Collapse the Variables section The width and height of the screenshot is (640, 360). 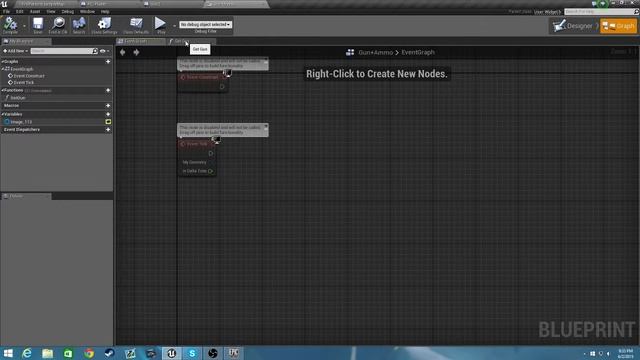tap(2, 114)
